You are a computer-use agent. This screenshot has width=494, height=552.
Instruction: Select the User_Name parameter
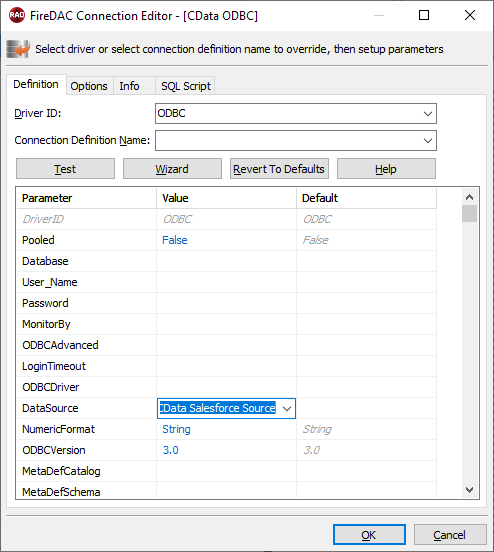click(50, 282)
